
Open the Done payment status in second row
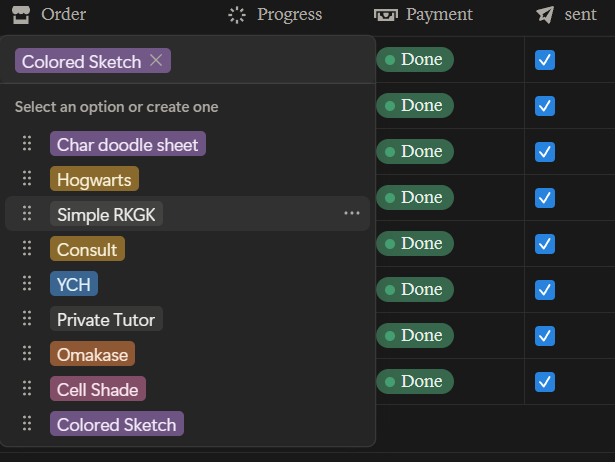(x=415, y=105)
